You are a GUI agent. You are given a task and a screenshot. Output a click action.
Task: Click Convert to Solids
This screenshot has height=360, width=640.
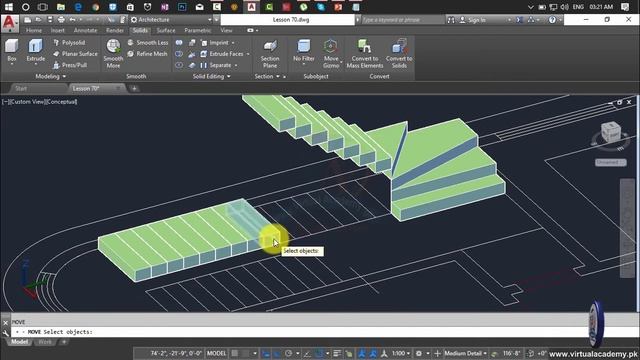(399, 53)
